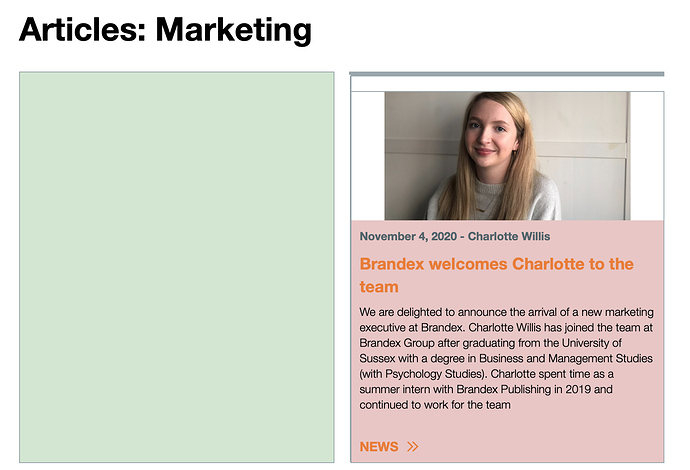
Task: Click the word "Marketing" in the heading
Action: [x=233, y=30]
